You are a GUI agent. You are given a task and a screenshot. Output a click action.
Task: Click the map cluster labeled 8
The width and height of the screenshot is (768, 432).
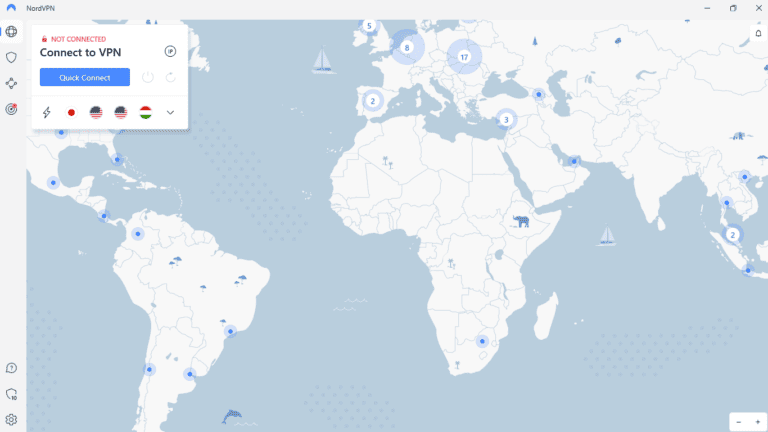click(x=407, y=48)
